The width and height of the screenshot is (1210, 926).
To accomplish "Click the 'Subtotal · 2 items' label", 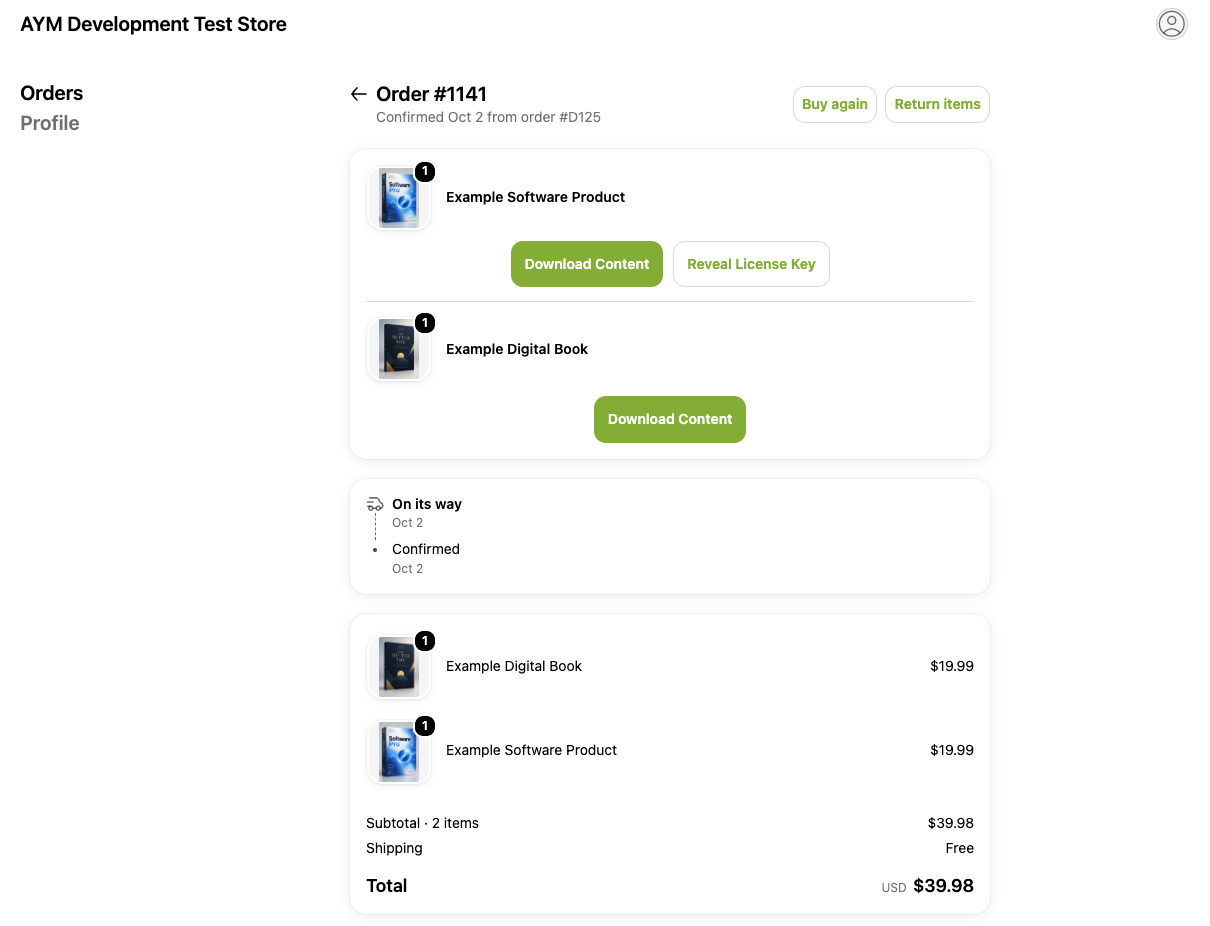I will (x=422, y=823).
